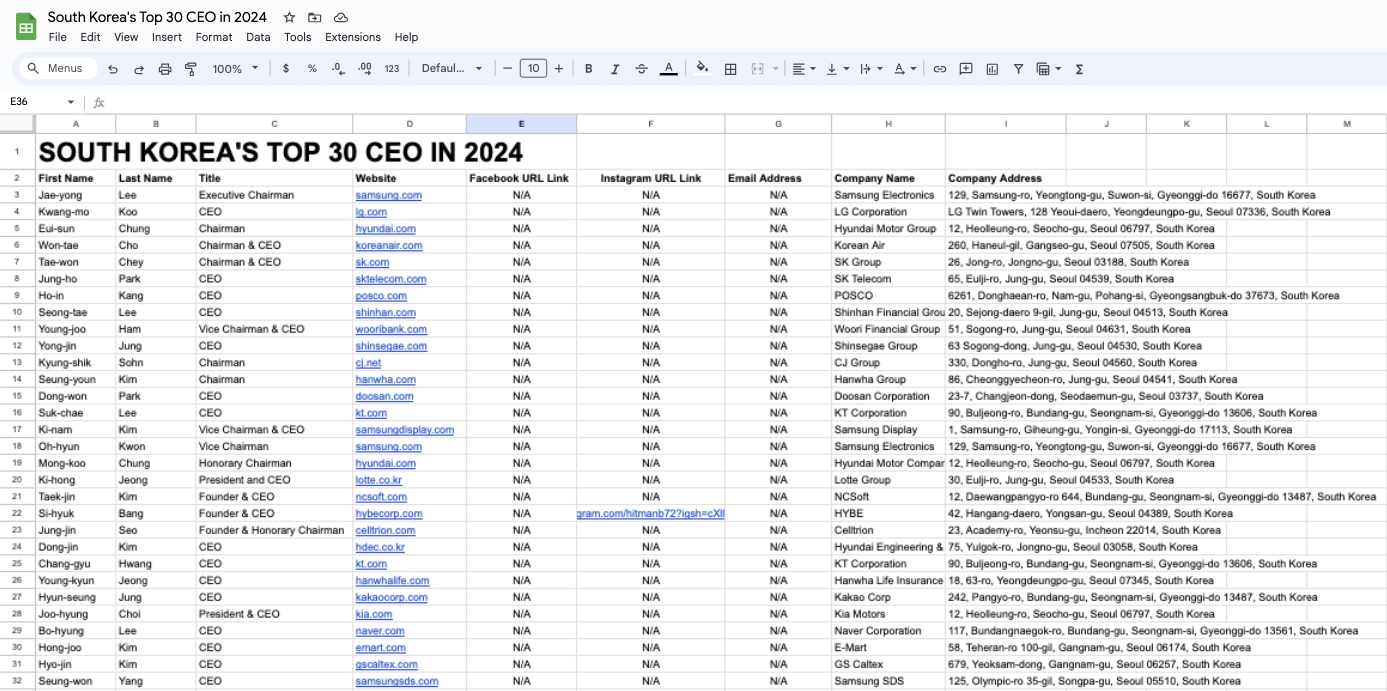Decrease font size with minus button
The height and width of the screenshot is (691, 1387).
tap(508, 69)
